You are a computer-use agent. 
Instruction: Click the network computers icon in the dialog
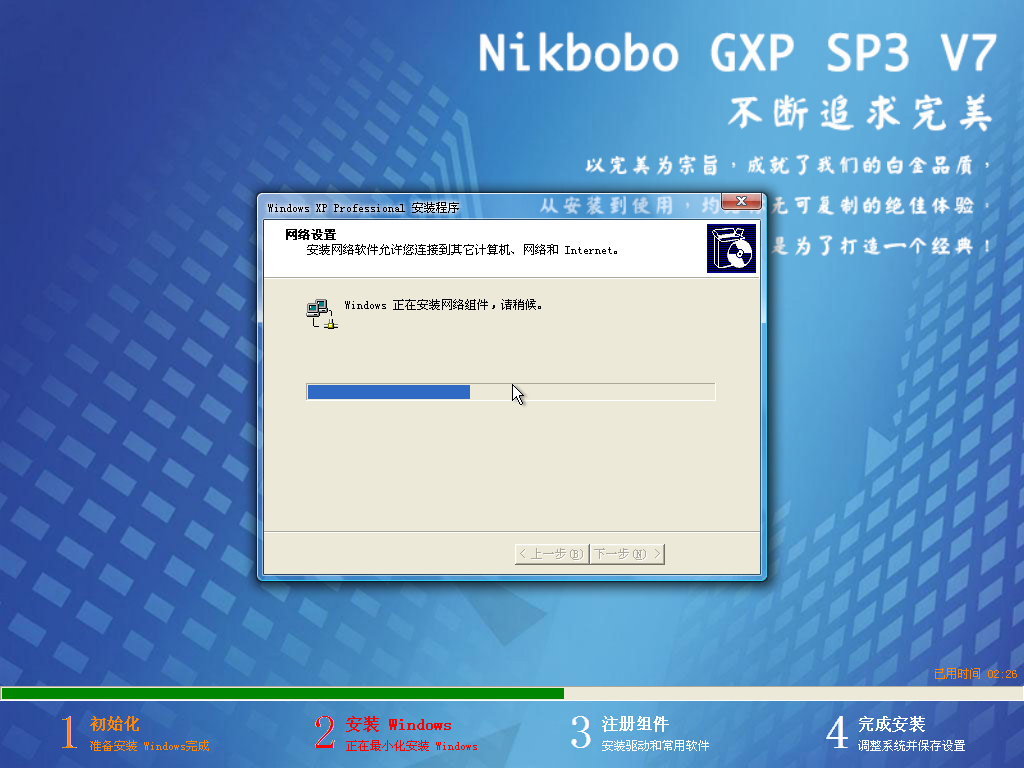click(x=322, y=314)
